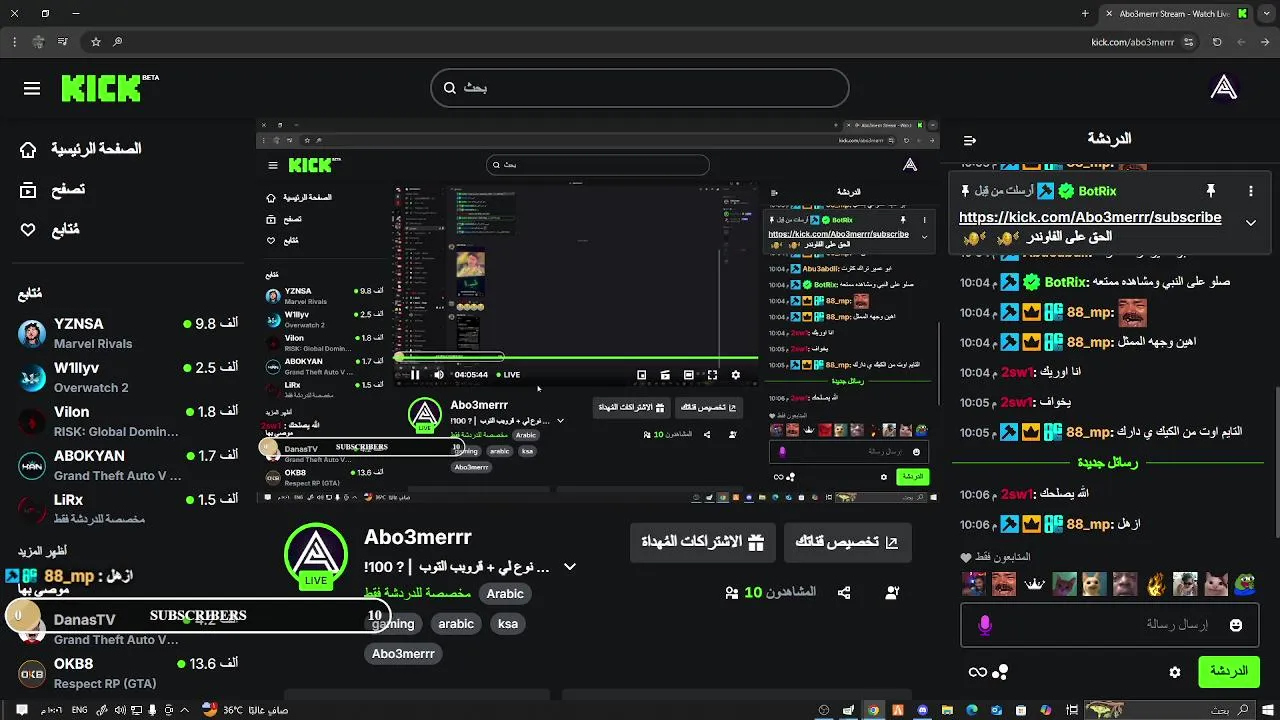The width and height of the screenshot is (1280, 720).
Task: Insert the Pepe frog quick emote
Action: point(1246,583)
